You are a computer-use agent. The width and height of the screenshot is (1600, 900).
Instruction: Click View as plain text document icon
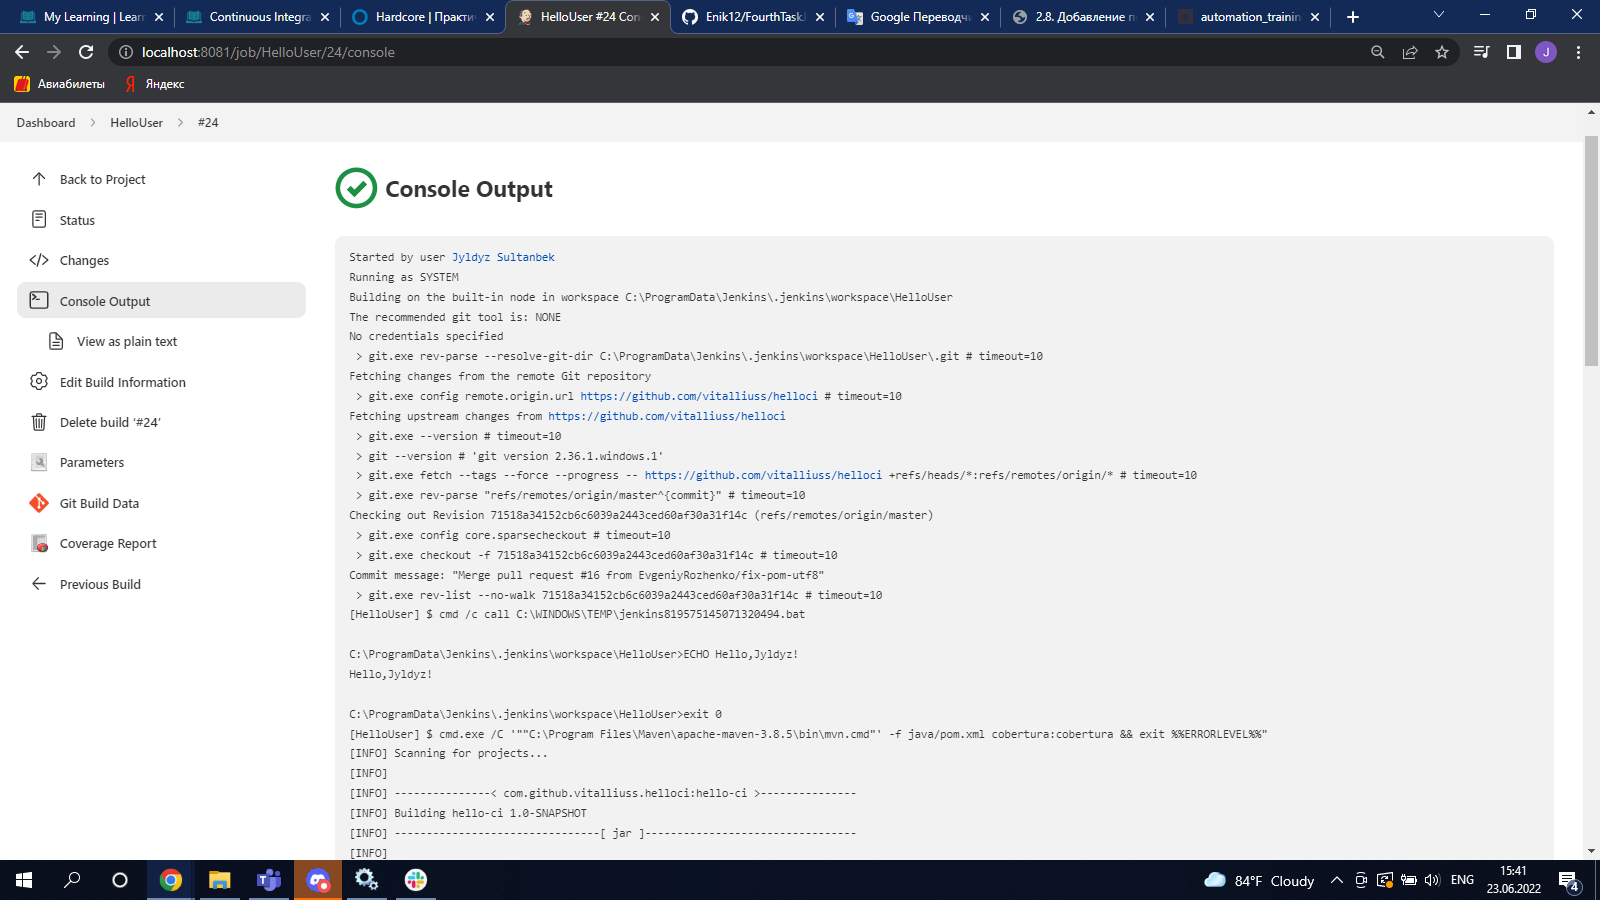pos(56,341)
